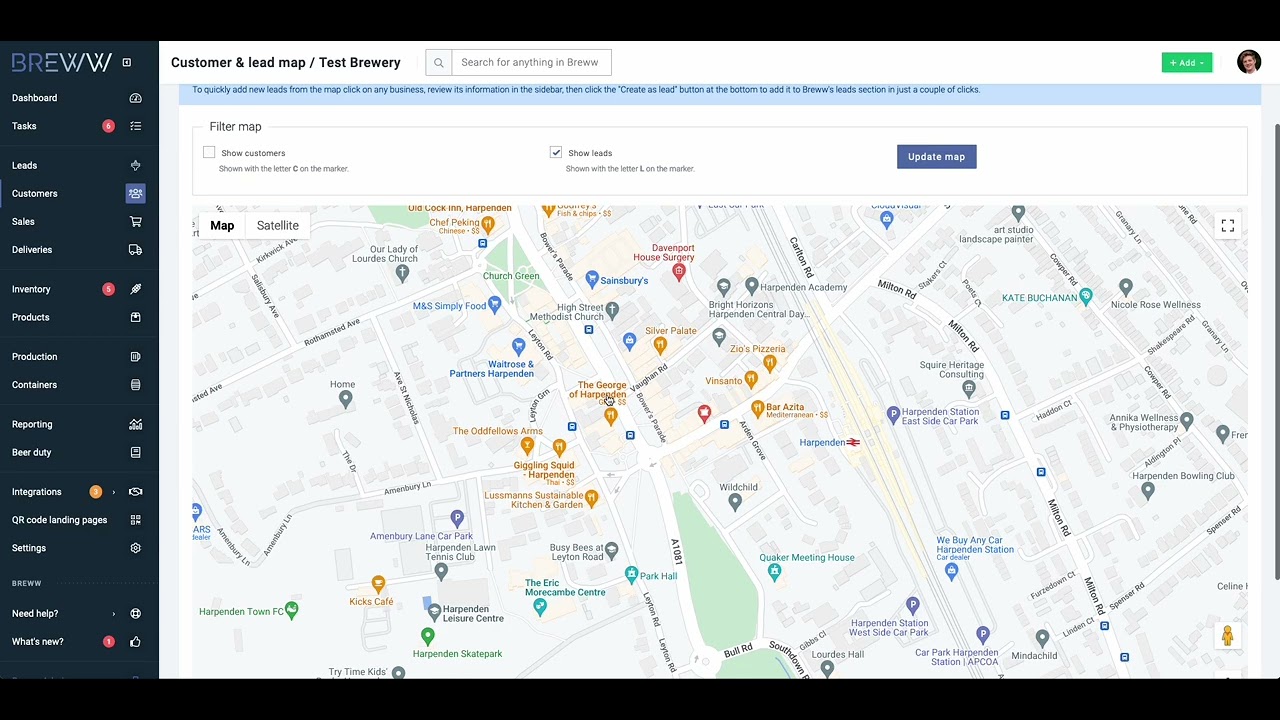
Task: Click the Waitrose & Partners Harpenden pin
Action: click(518, 346)
